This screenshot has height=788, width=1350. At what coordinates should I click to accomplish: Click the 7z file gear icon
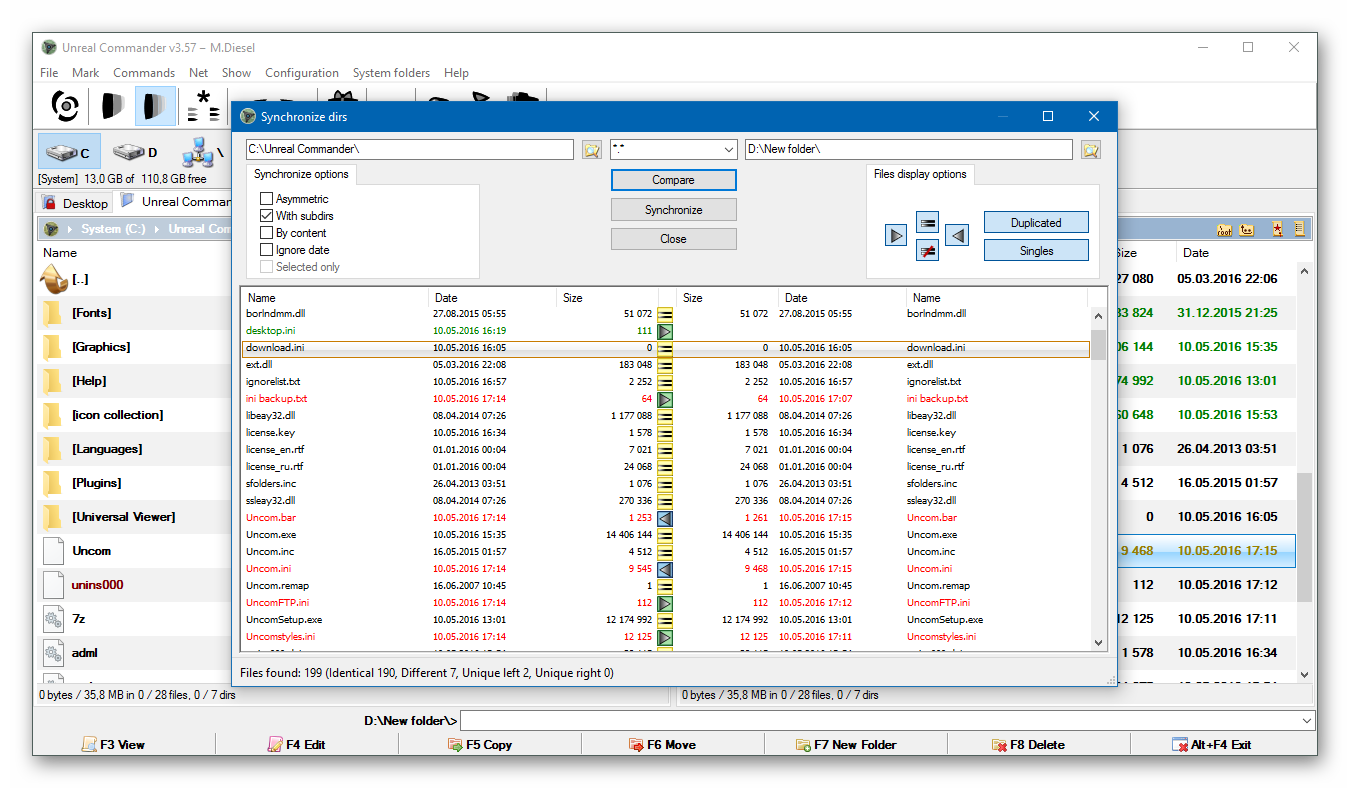53,619
